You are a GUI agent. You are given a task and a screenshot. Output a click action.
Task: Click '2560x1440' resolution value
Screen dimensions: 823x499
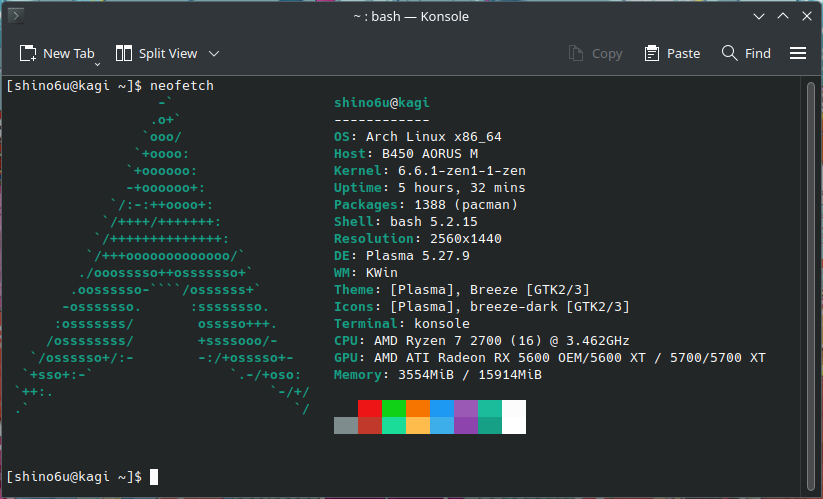[x=466, y=239]
